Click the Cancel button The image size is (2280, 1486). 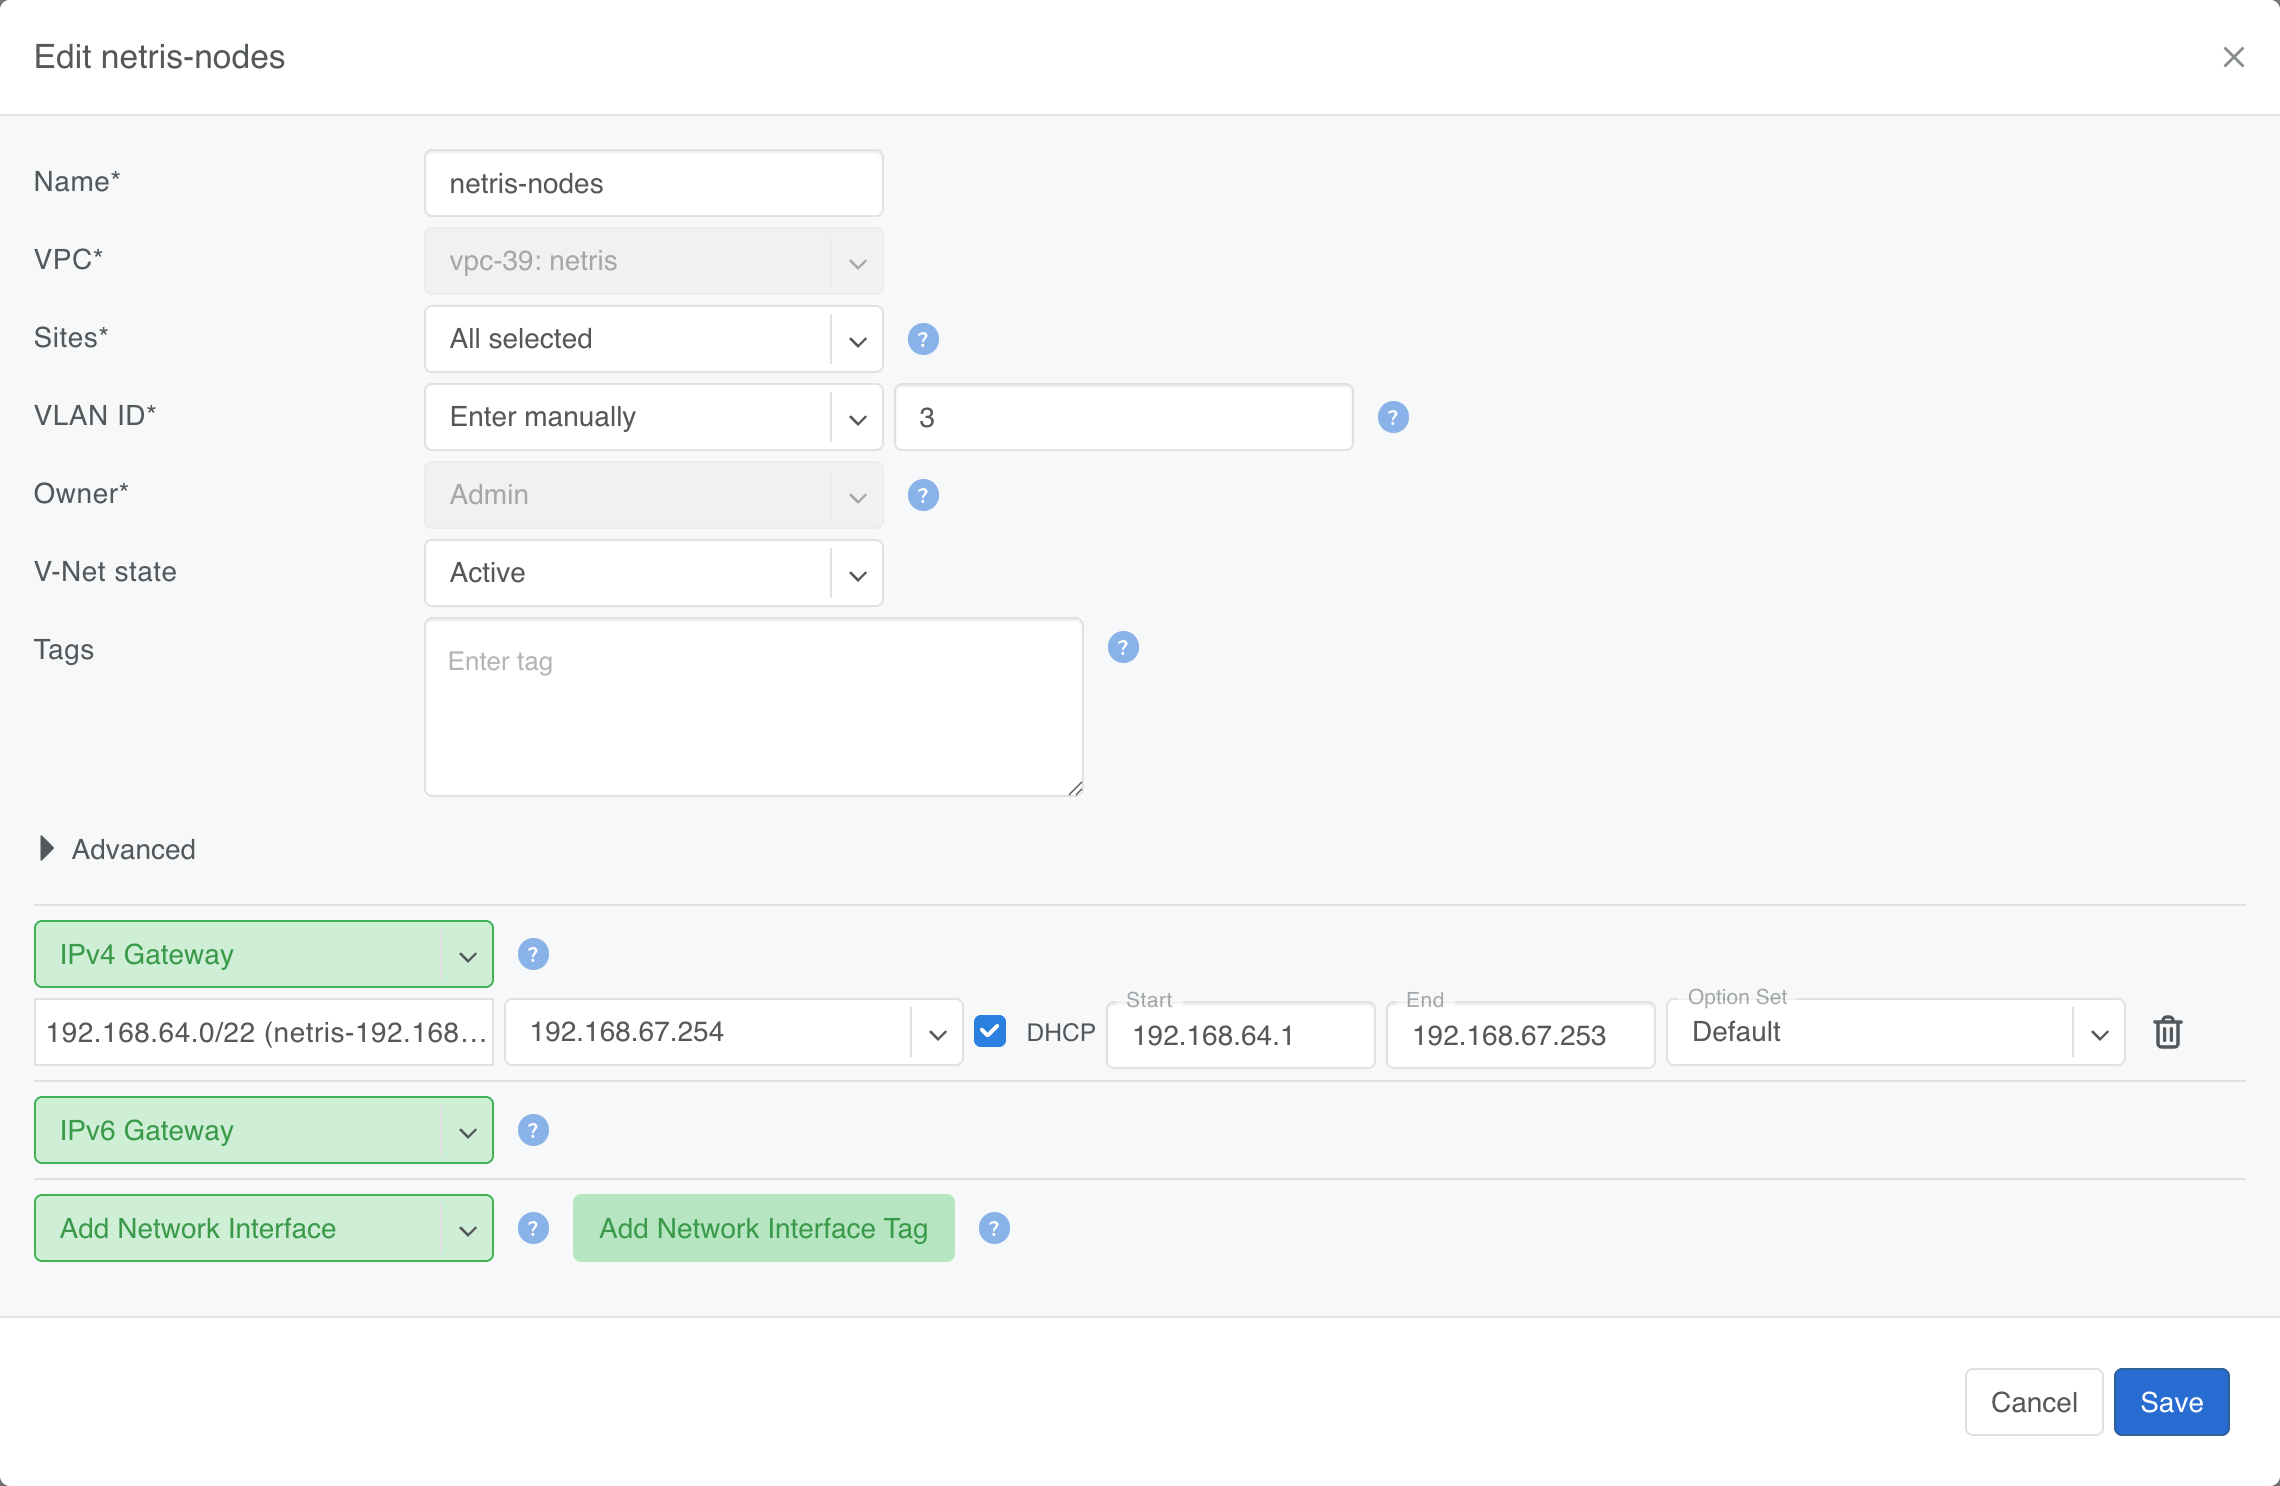tap(2033, 1402)
